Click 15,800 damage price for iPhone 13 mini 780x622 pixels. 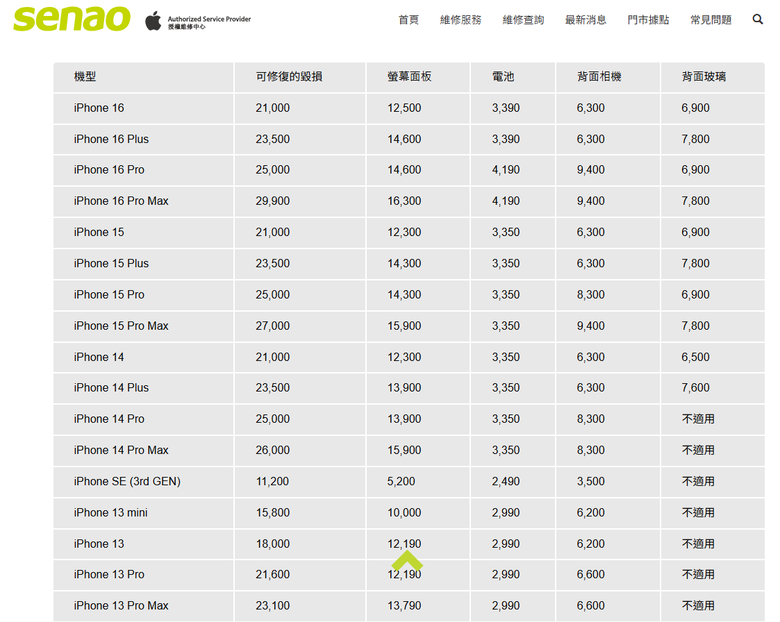(273, 513)
